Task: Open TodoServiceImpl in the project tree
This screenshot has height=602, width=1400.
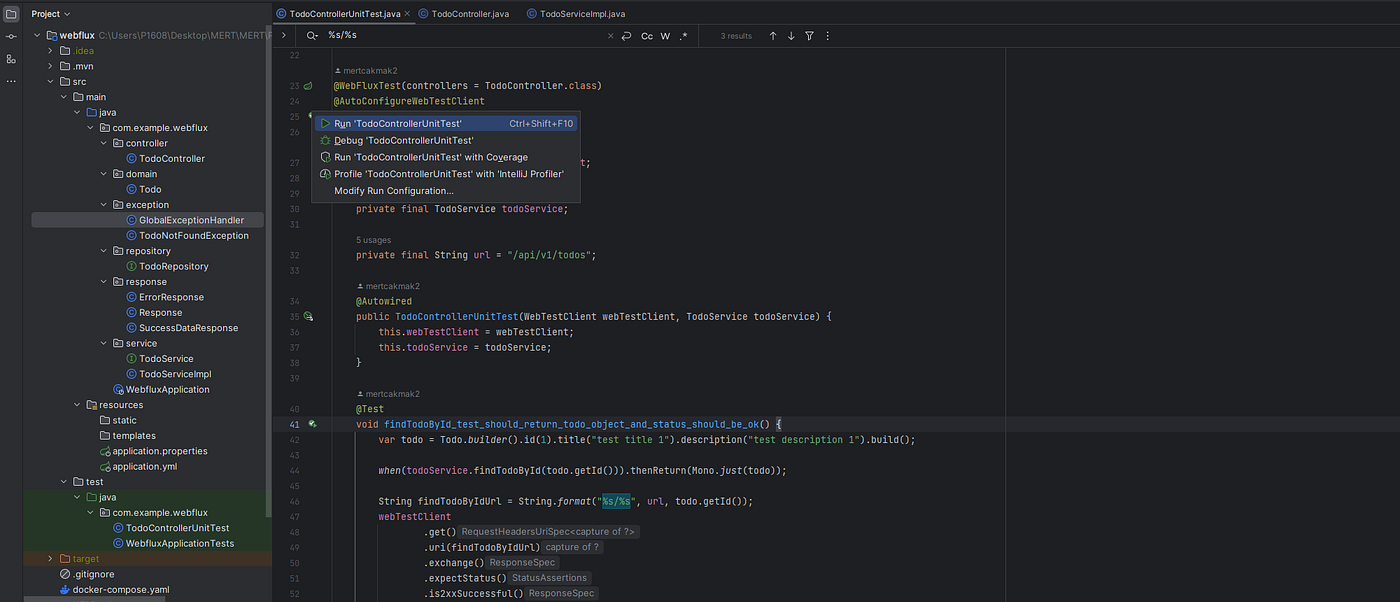Action: click(175, 374)
